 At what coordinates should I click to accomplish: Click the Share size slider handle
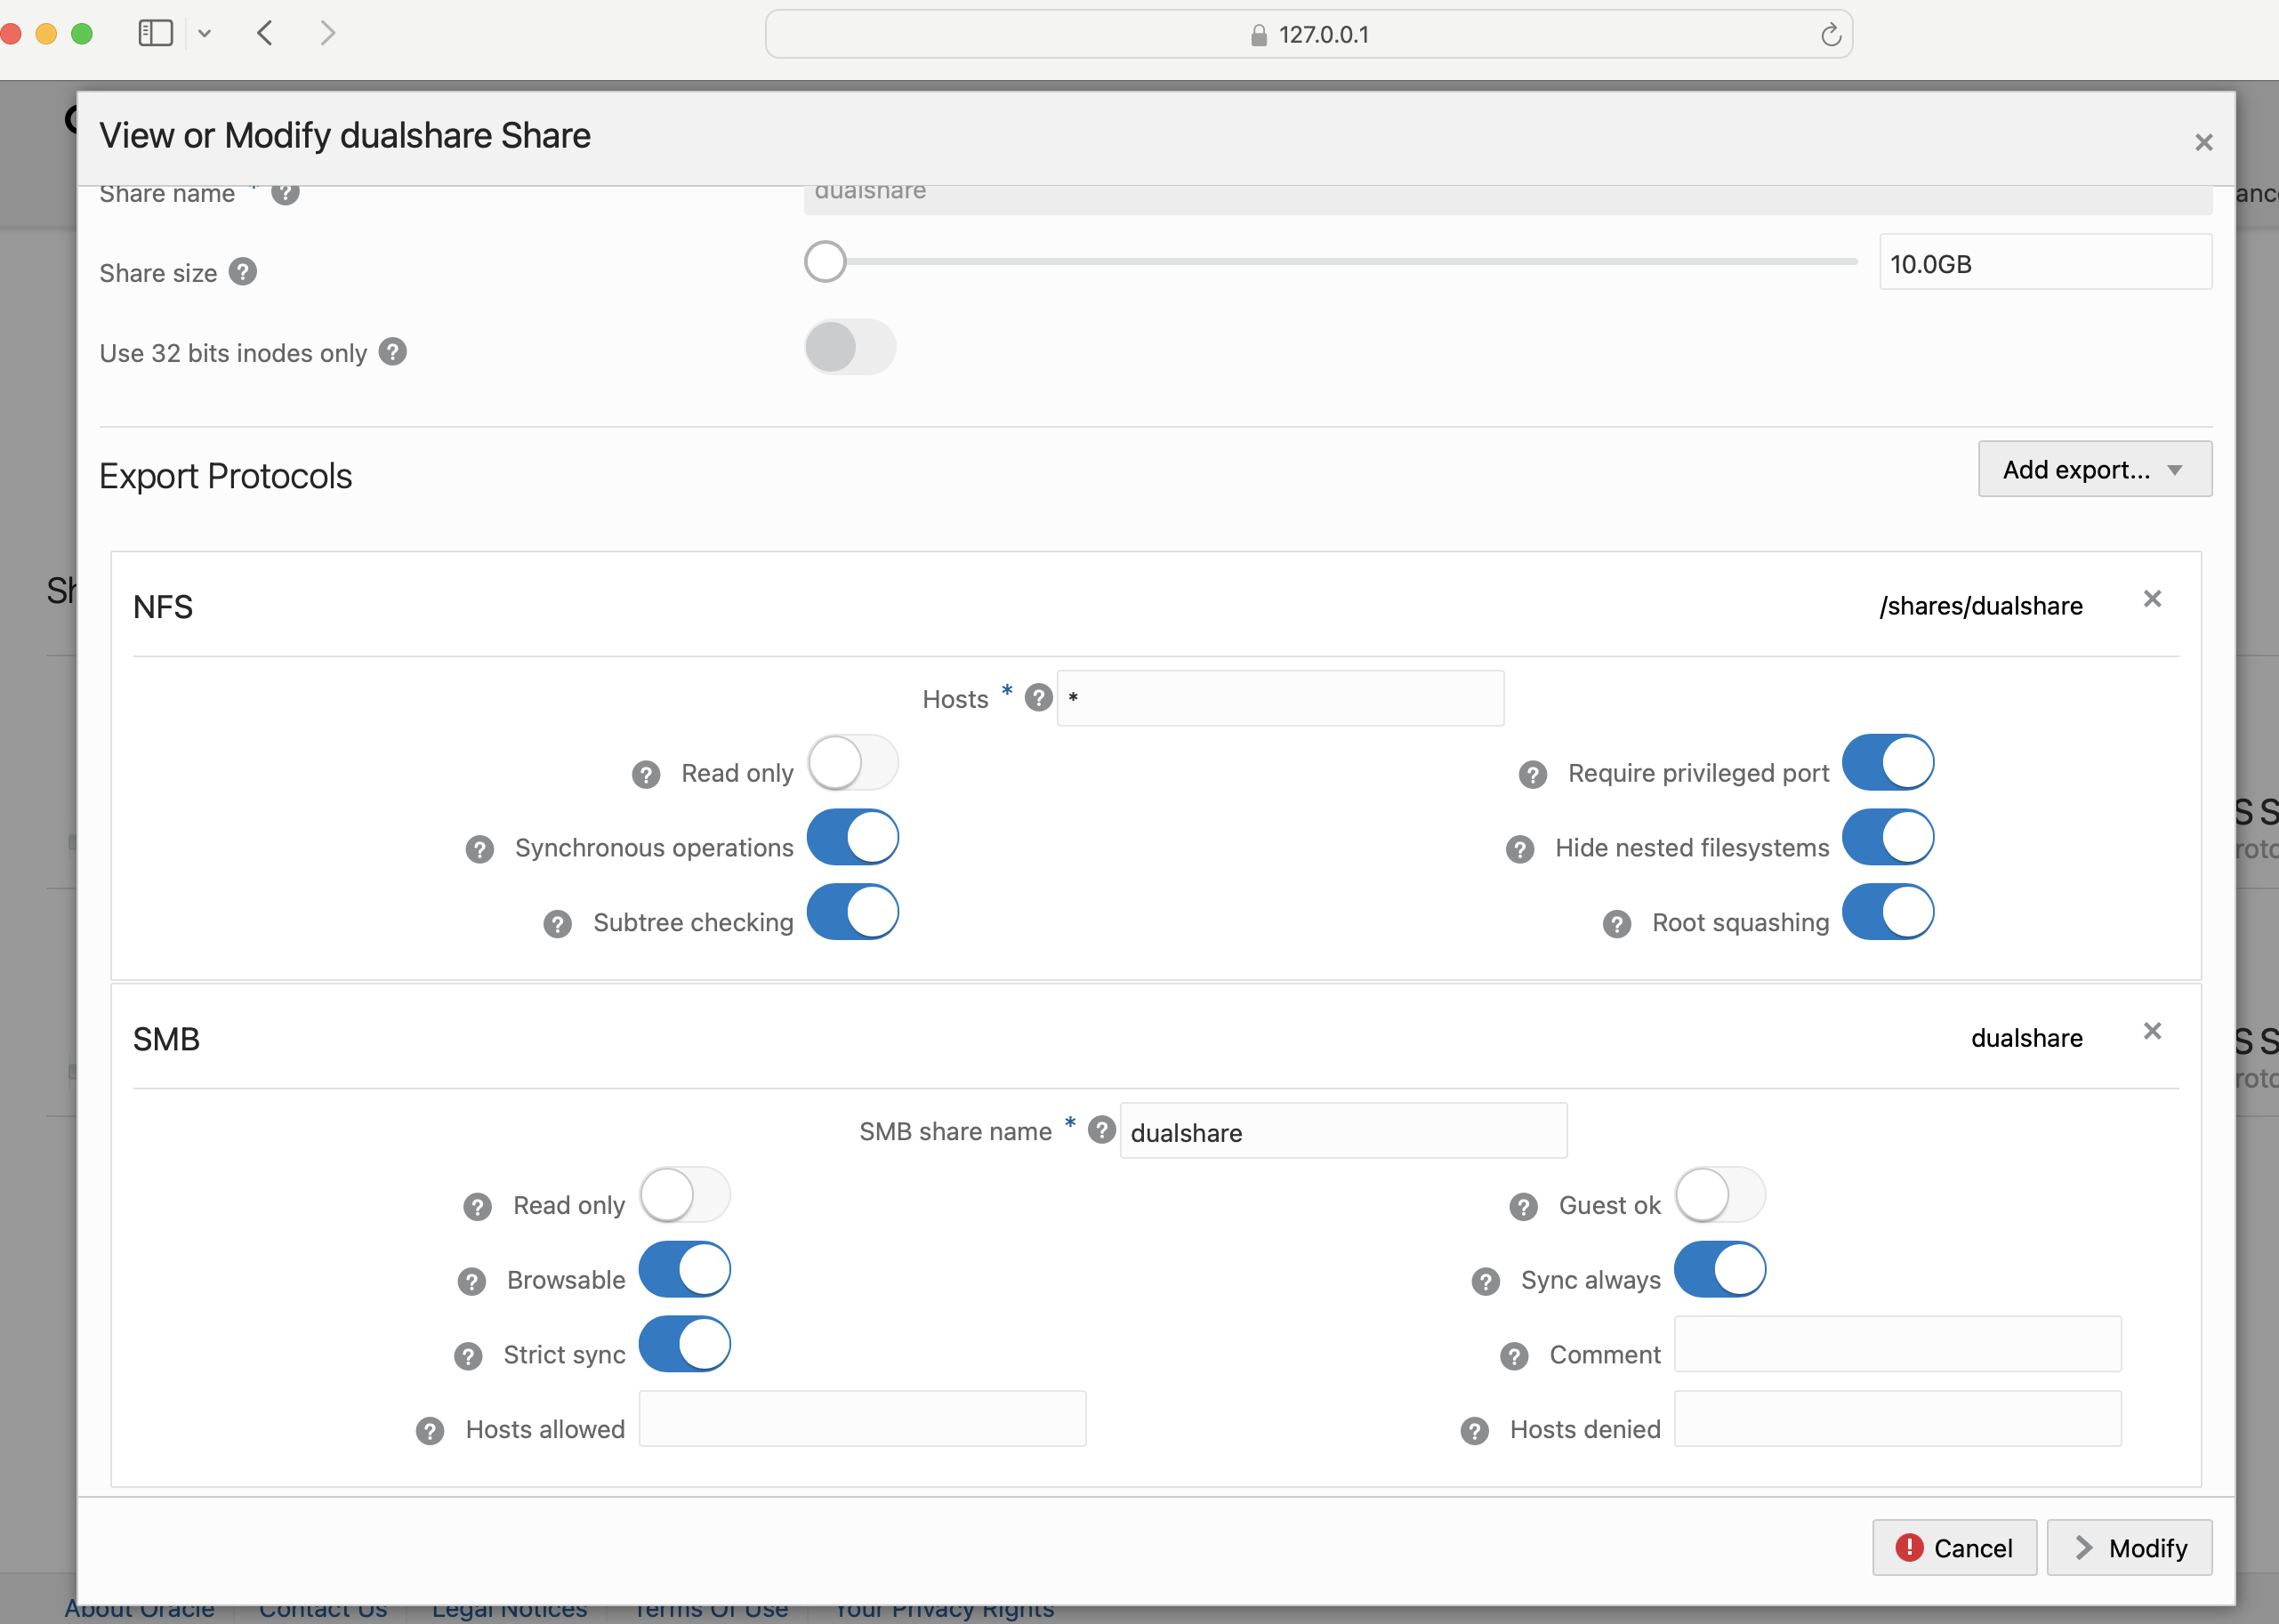[x=825, y=262]
